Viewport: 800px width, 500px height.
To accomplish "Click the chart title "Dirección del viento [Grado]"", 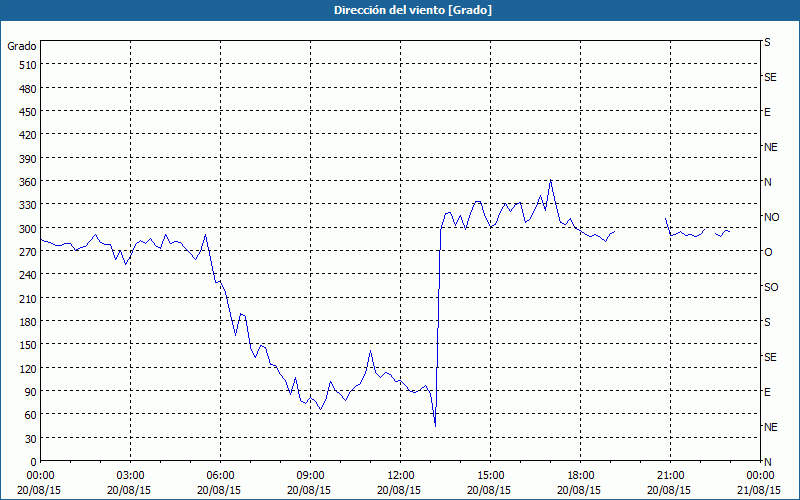I will 413,10.
